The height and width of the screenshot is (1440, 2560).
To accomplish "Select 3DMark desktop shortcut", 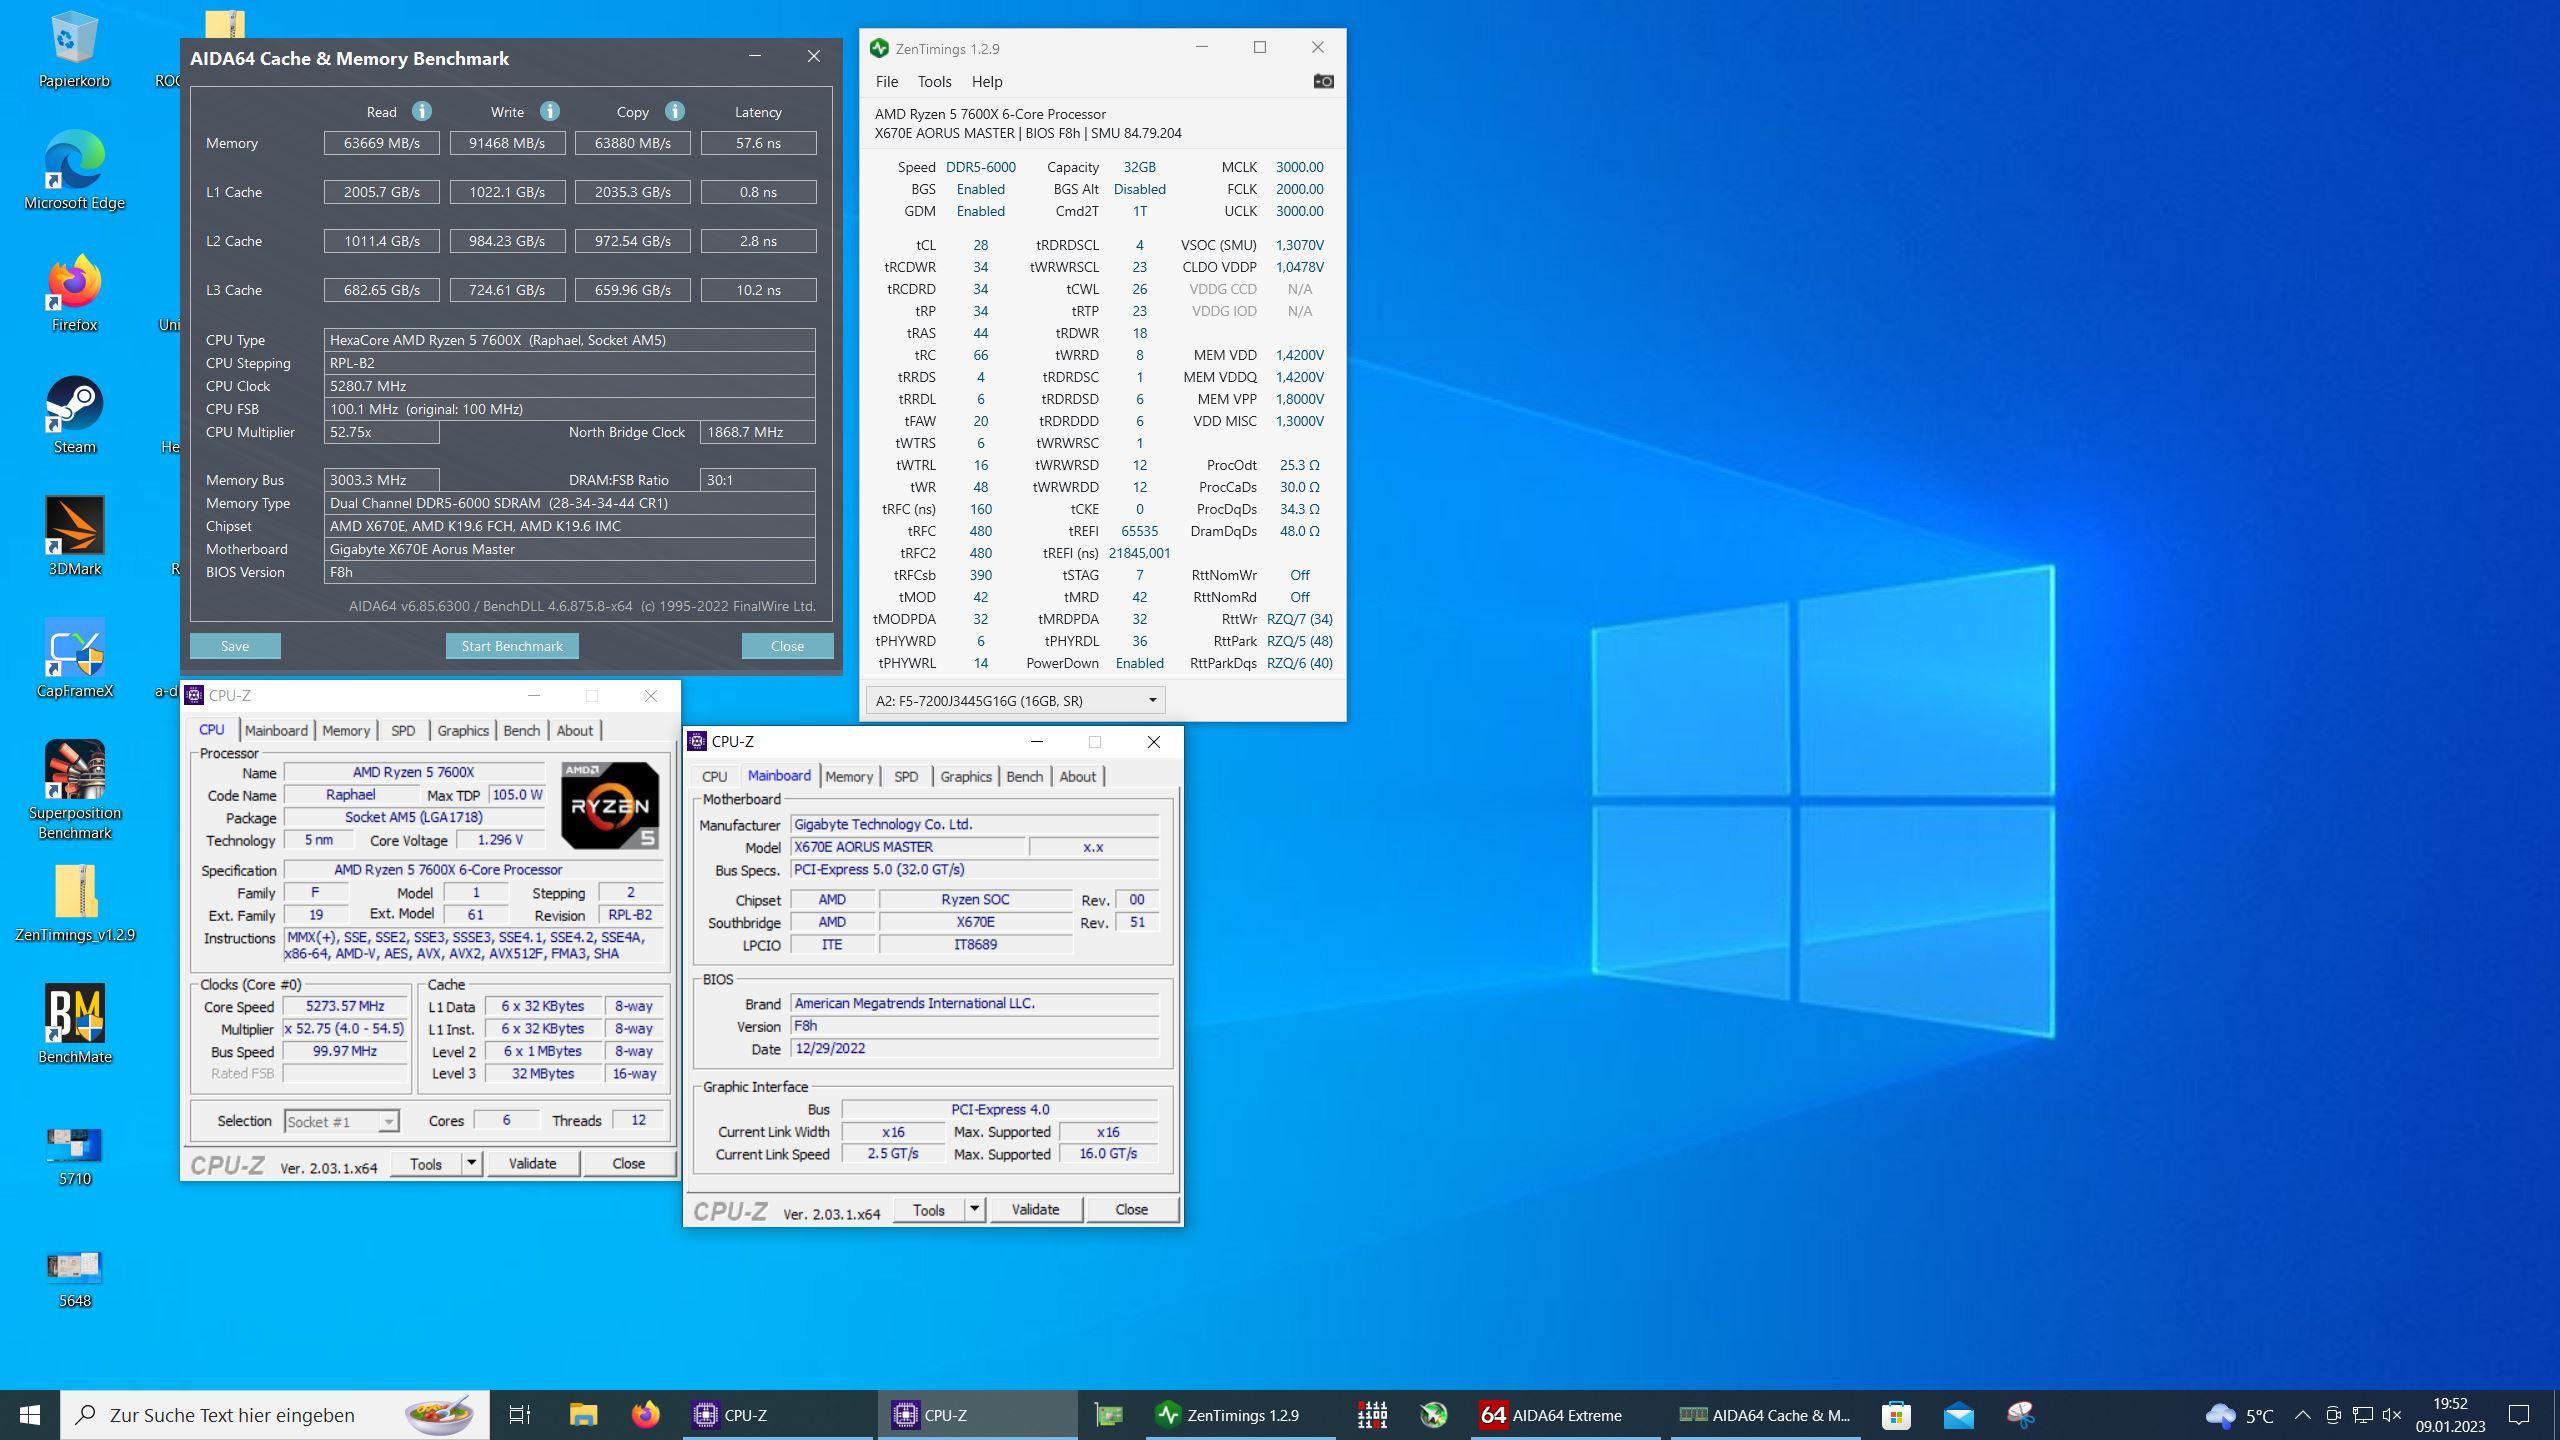I will (x=74, y=536).
